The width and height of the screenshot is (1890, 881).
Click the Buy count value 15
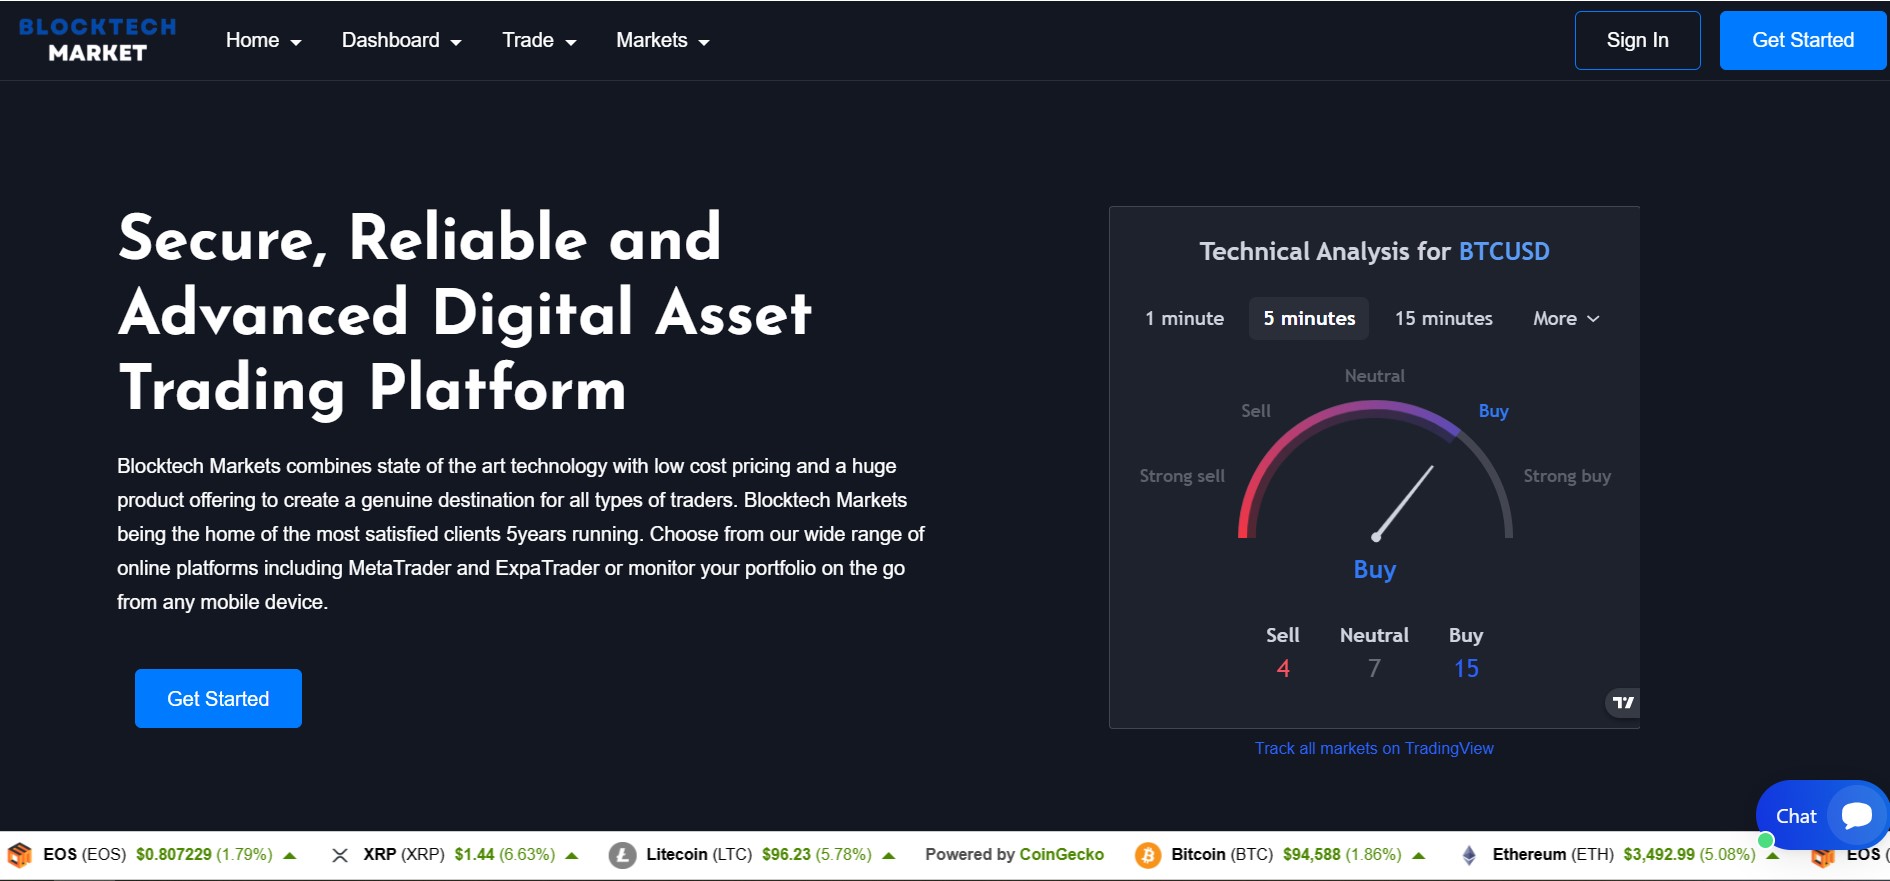pos(1466,668)
